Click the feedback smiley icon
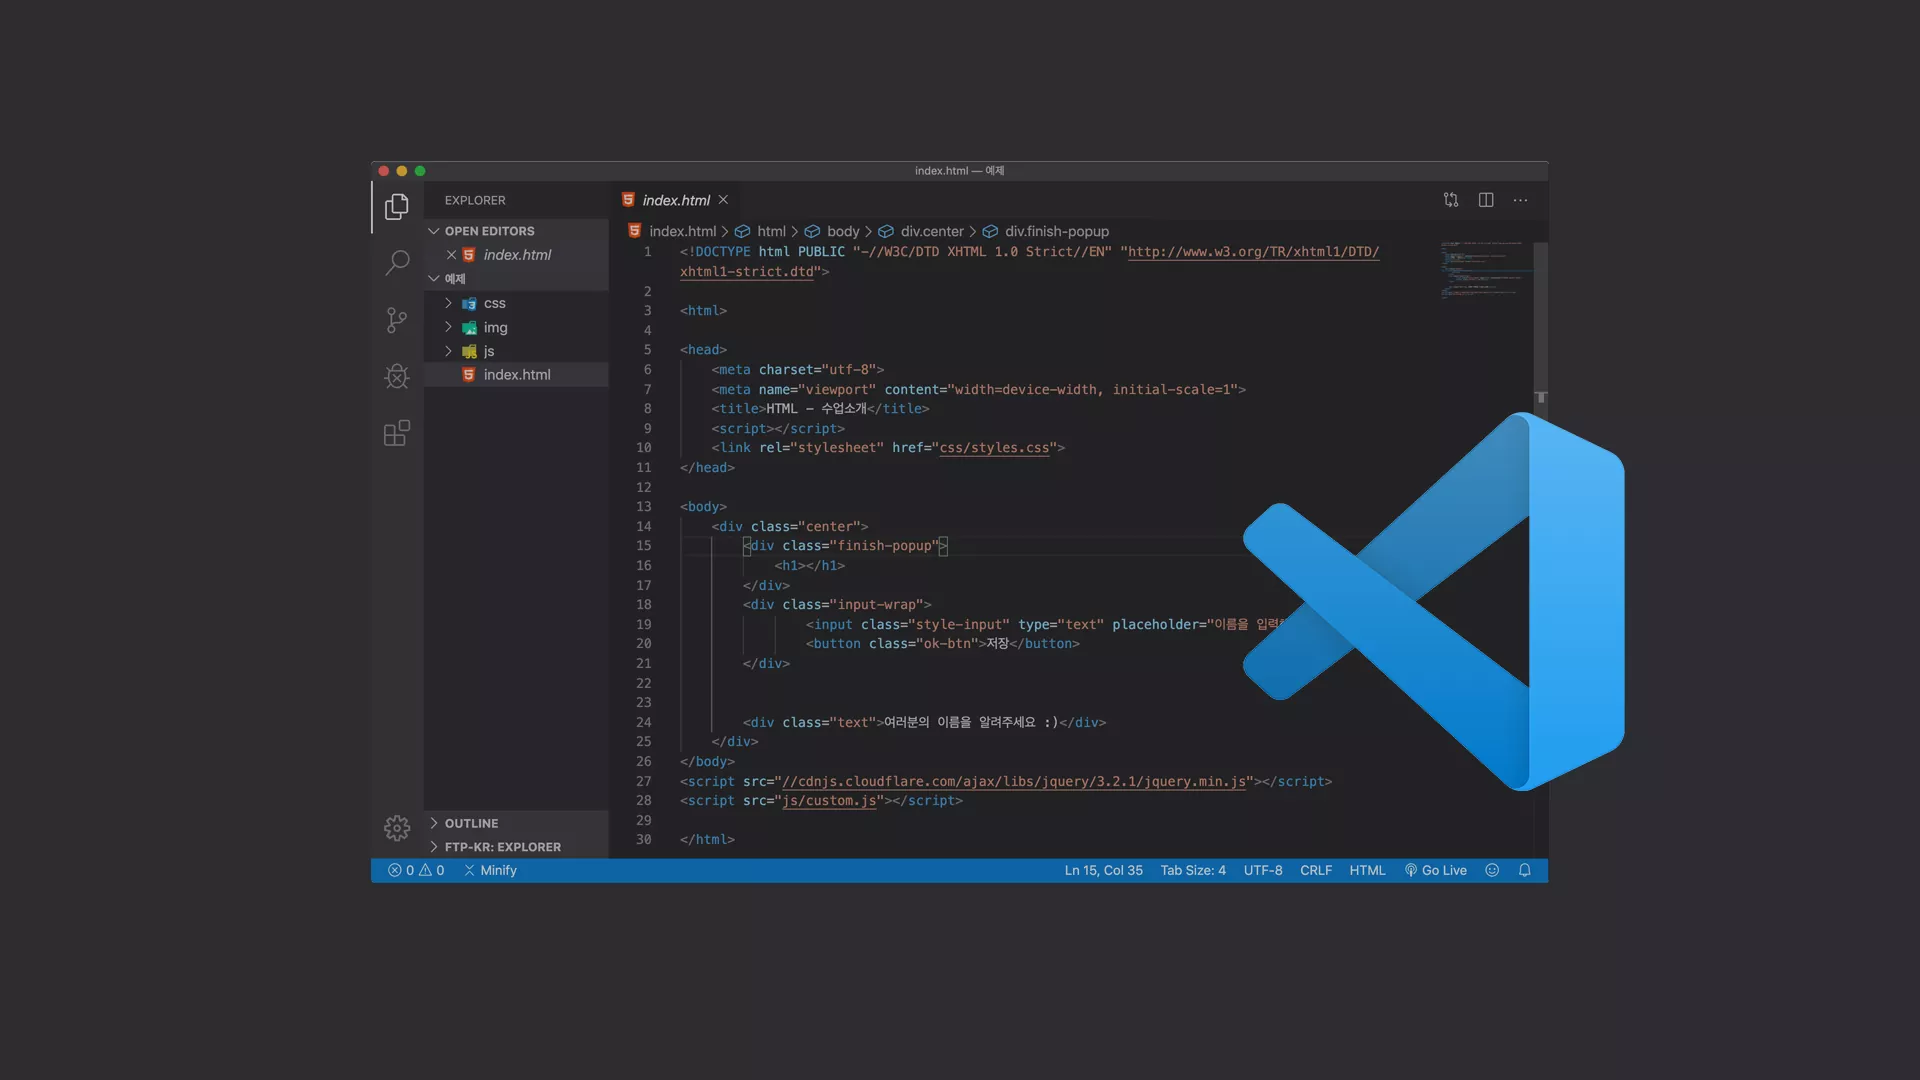This screenshot has height=1080, width=1920. [x=1492, y=871]
